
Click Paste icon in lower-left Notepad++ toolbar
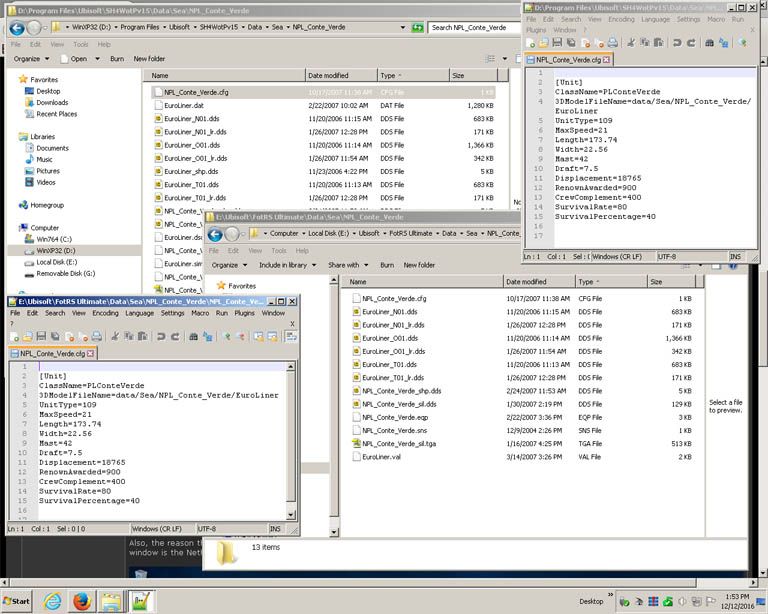pyautogui.click(x=143, y=336)
